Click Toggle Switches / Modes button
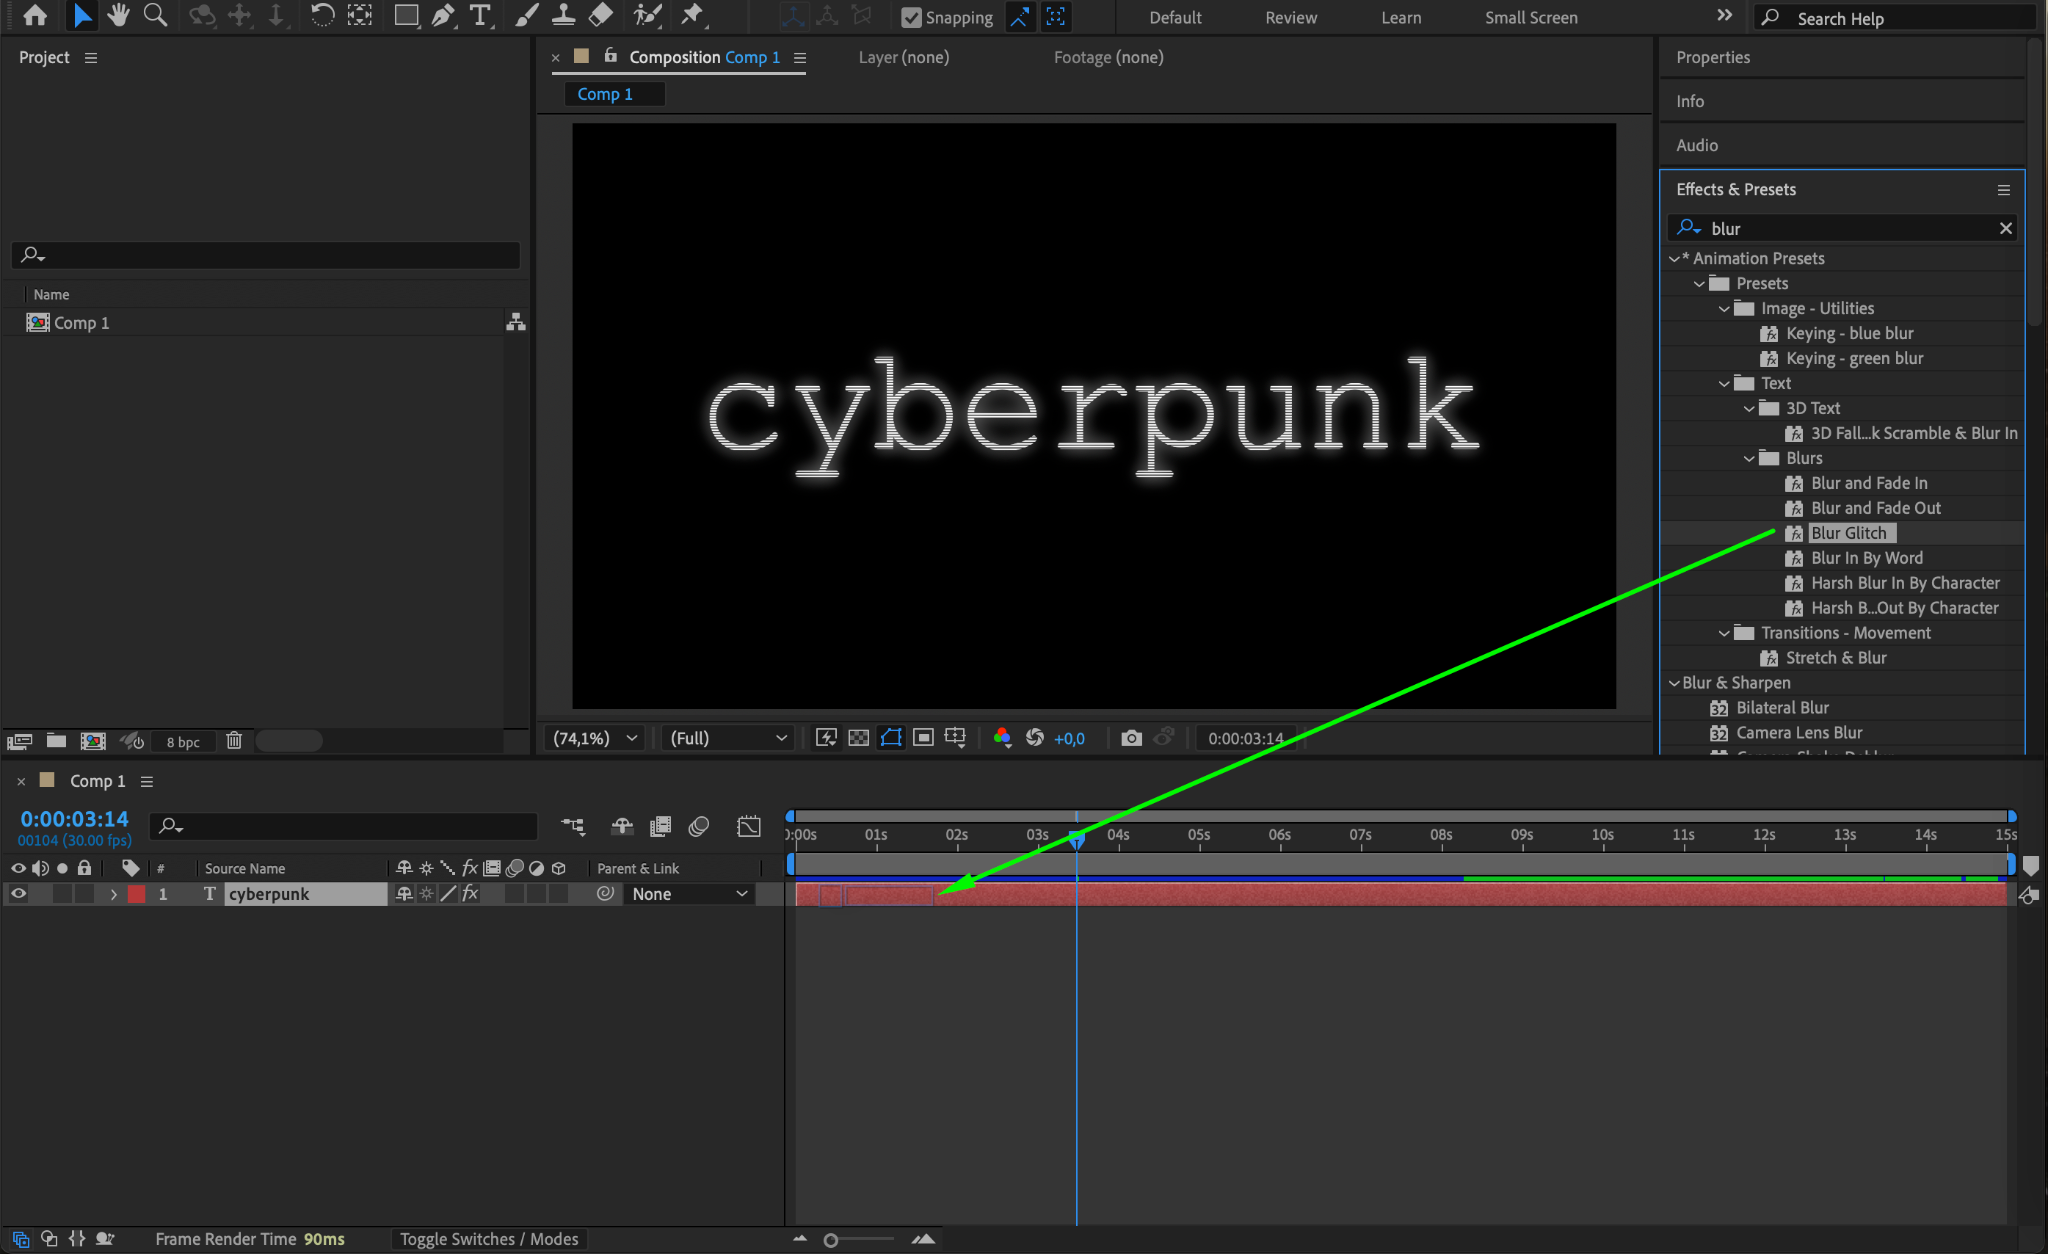 click(489, 1239)
